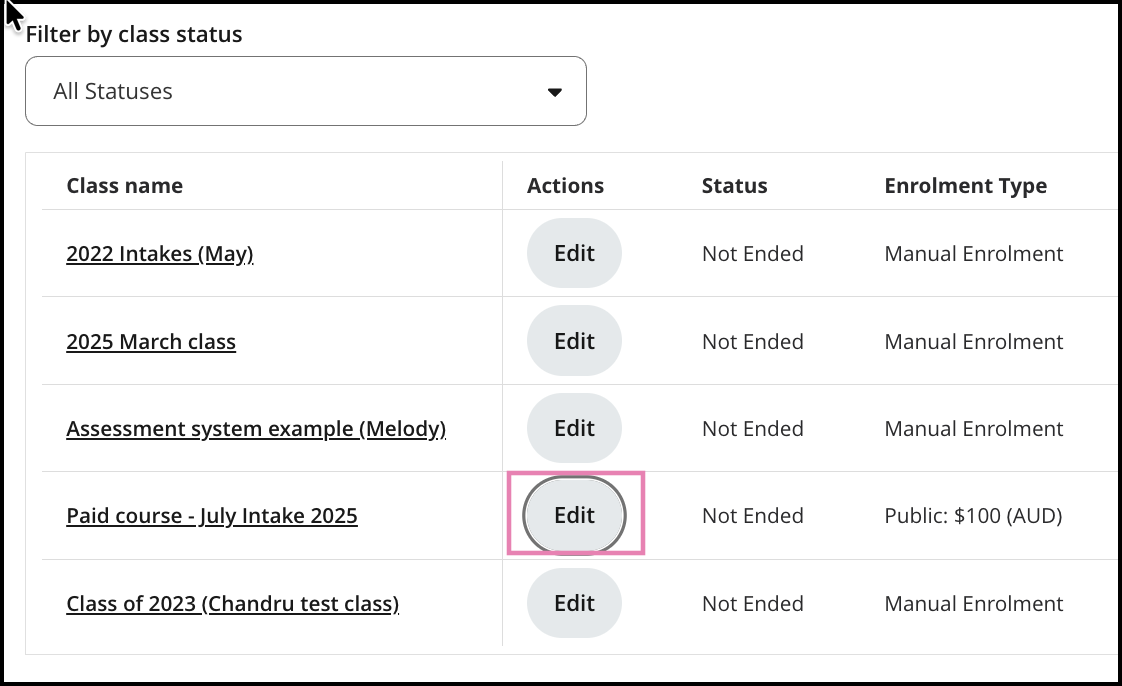Click Not Ended status for 2025 March class
Image resolution: width=1122 pixels, height=686 pixels.
point(753,342)
